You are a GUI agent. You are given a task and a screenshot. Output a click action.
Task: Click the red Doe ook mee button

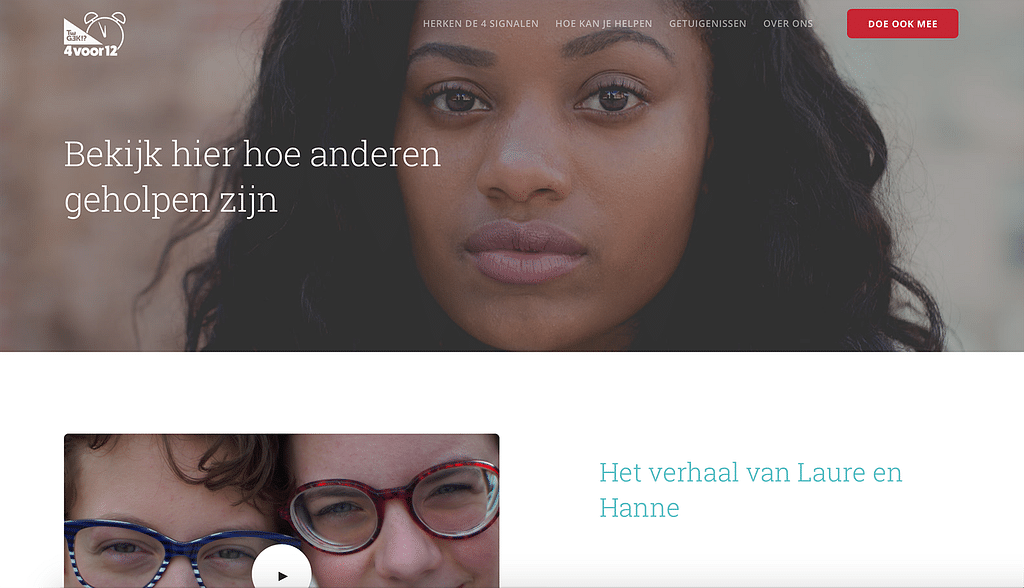(x=903, y=24)
